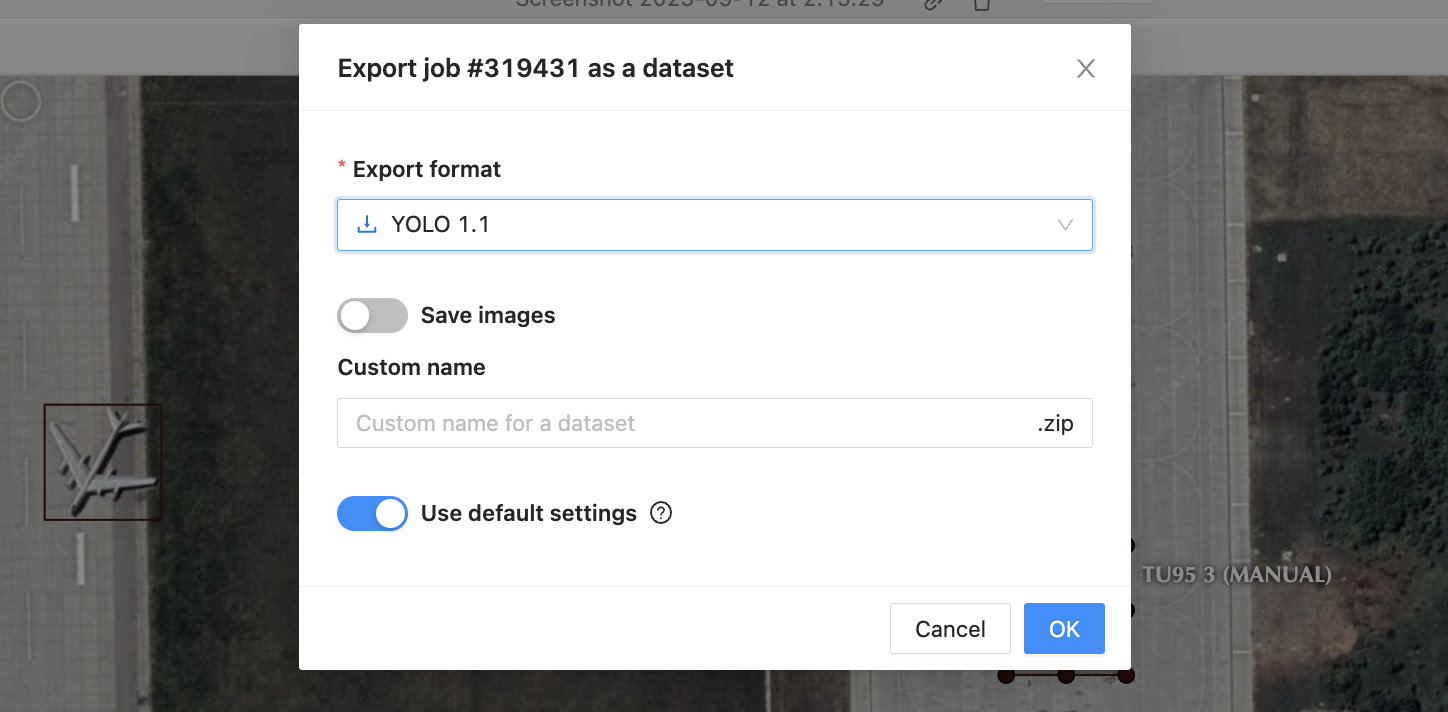This screenshot has height=712, width=1448.
Task: Expand the format list with the chevron arrow
Action: point(1066,225)
